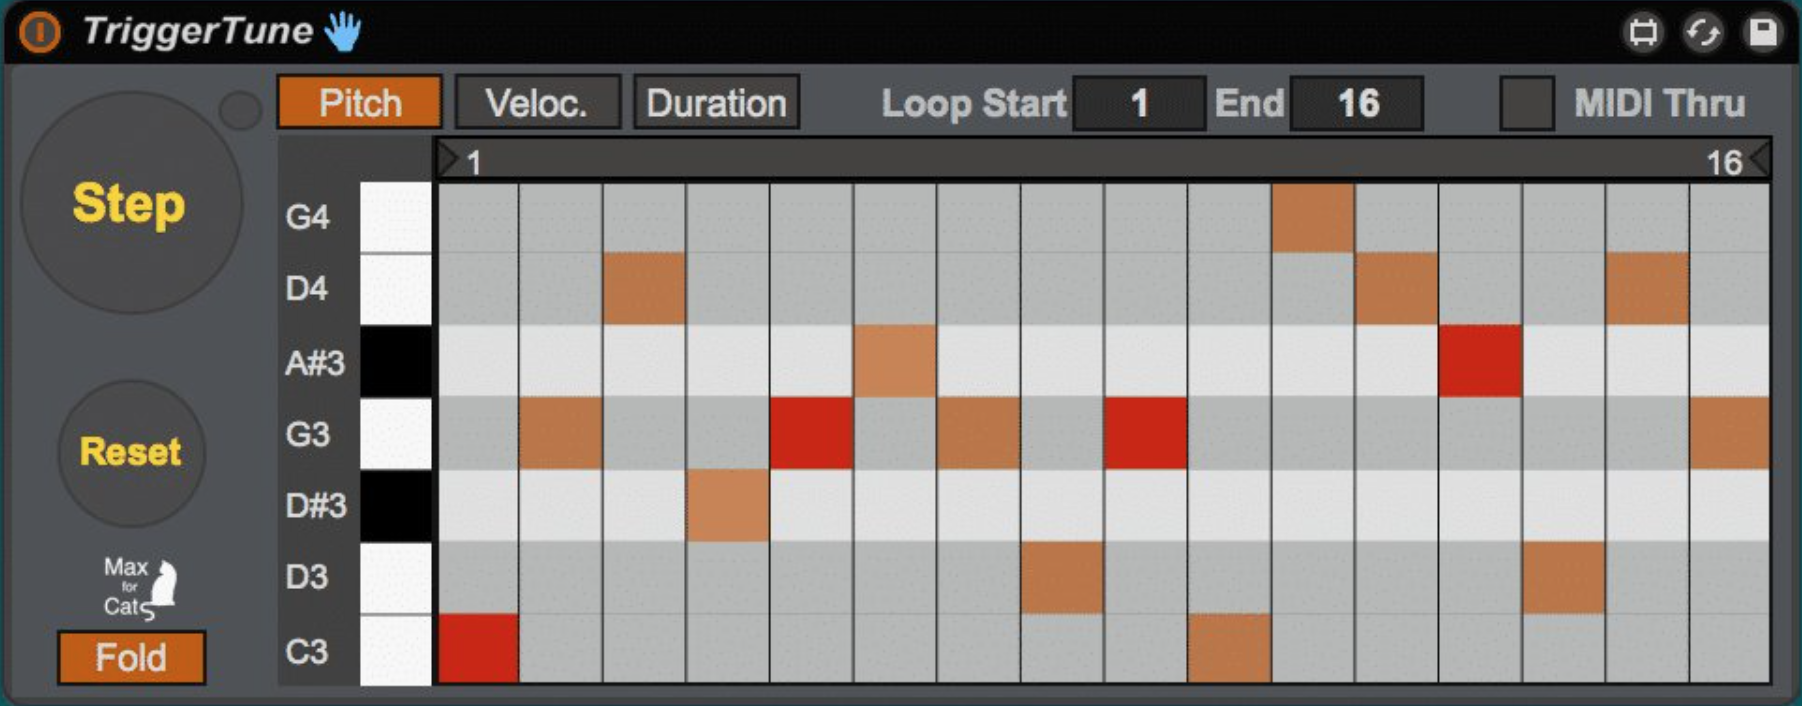The height and width of the screenshot is (706, 1802).
Task: Click the loop start triangle marker
Action: coord(449,160)
